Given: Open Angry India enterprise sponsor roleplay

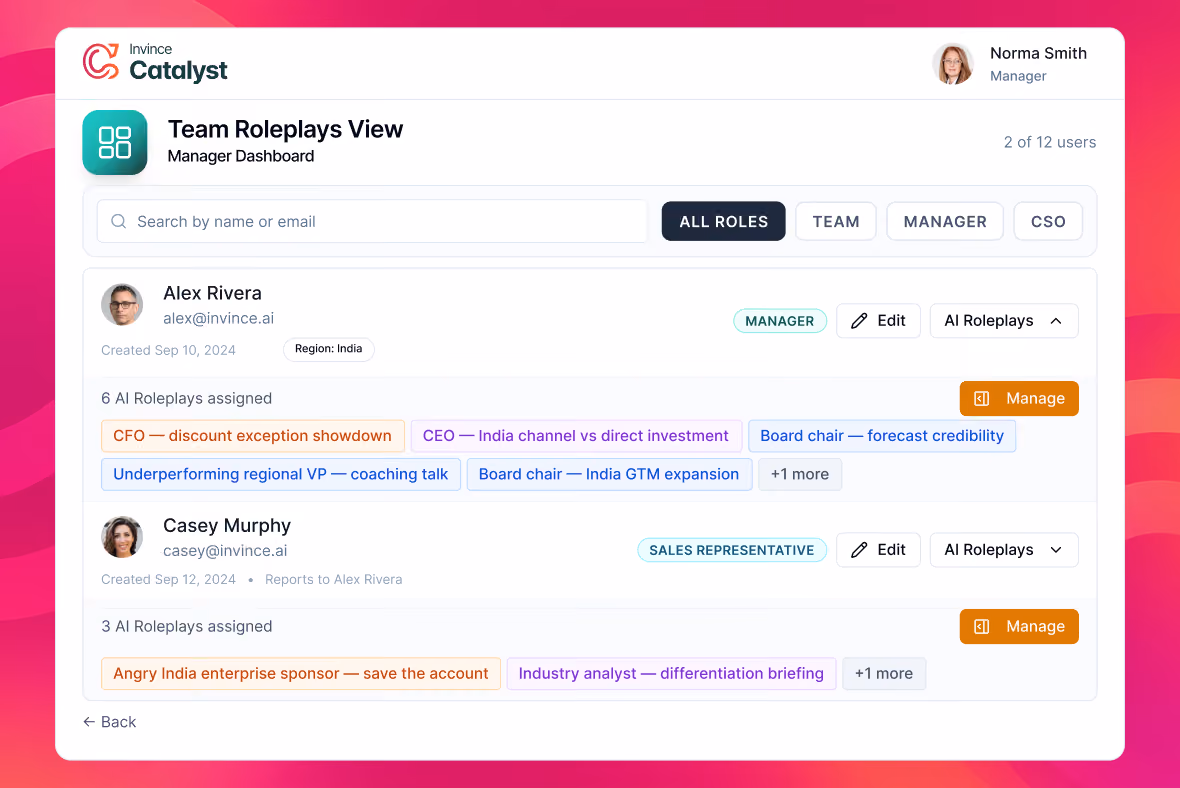Looking at the screenshot, I should (301, 674).
